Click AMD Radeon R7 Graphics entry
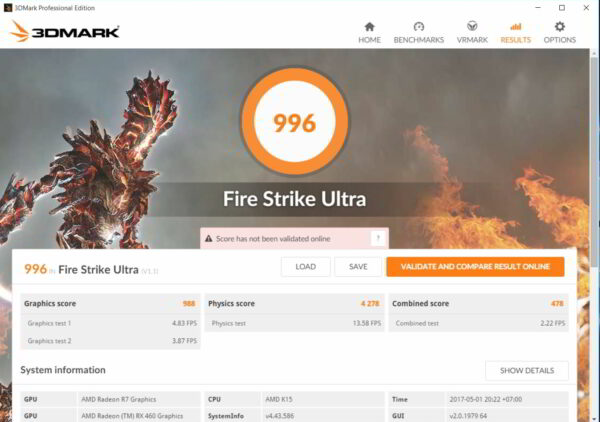The image size is (600, 422). coord(119,399)
